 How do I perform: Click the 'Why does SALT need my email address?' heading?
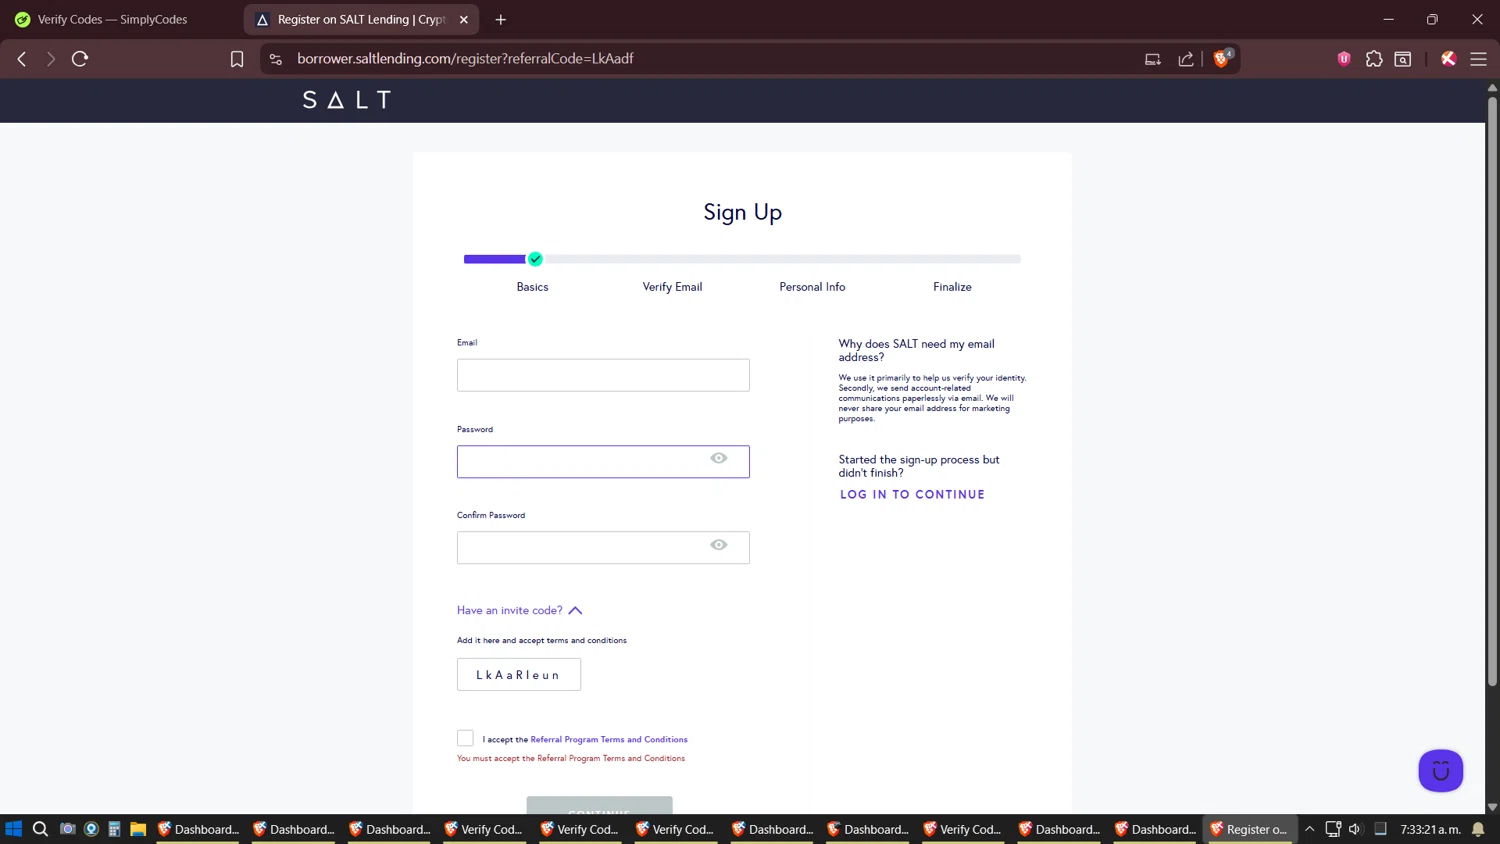[x=916, y=350]
